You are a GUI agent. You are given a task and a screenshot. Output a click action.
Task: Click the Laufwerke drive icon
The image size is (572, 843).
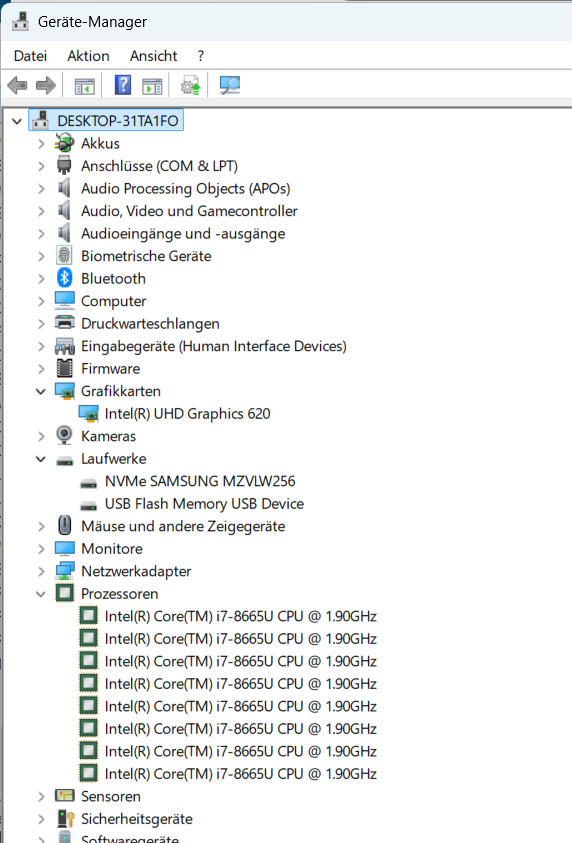coord(65,461)
